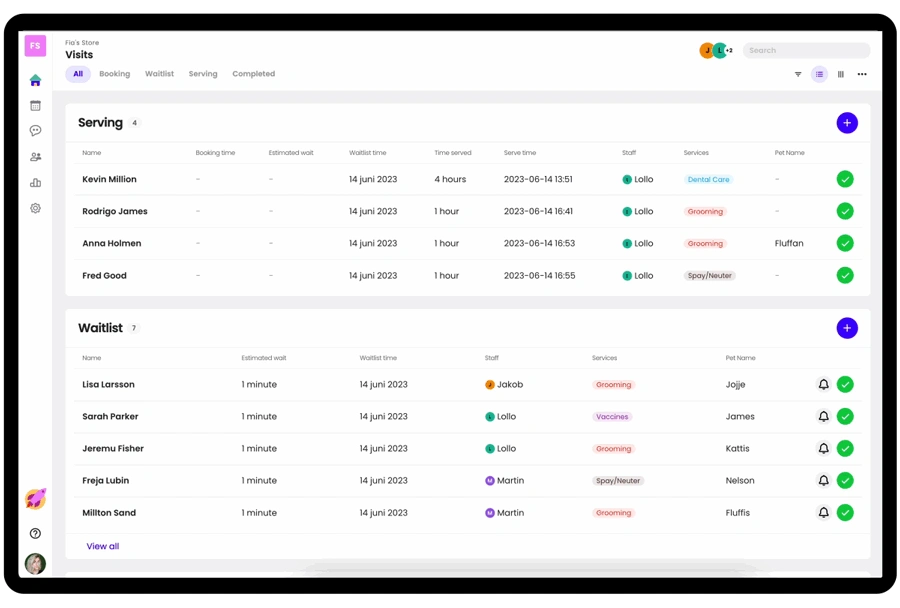This screenshot has width=900, height=608.
Task: Switch to the Booking tab
Action: 114,74
